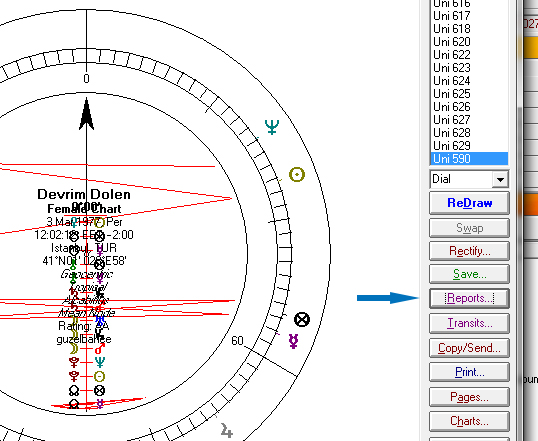Click the 60 degree marker label

point(237,341)
